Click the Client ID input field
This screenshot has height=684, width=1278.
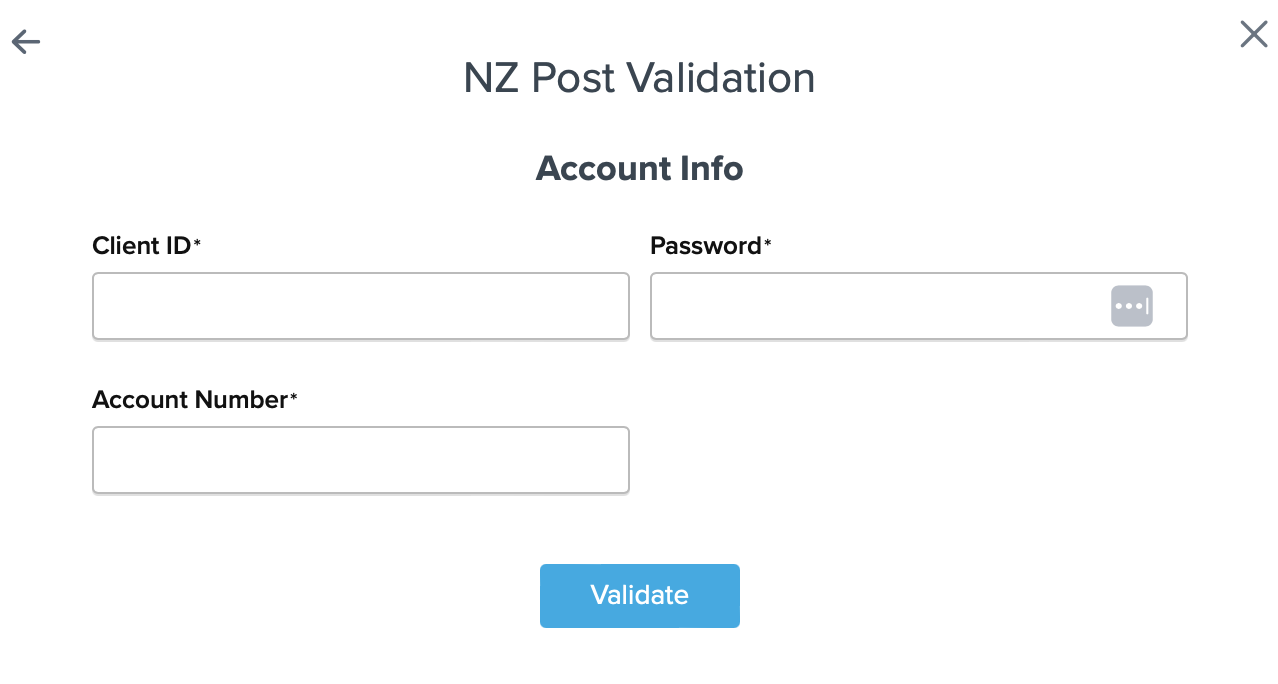point(360,306)
